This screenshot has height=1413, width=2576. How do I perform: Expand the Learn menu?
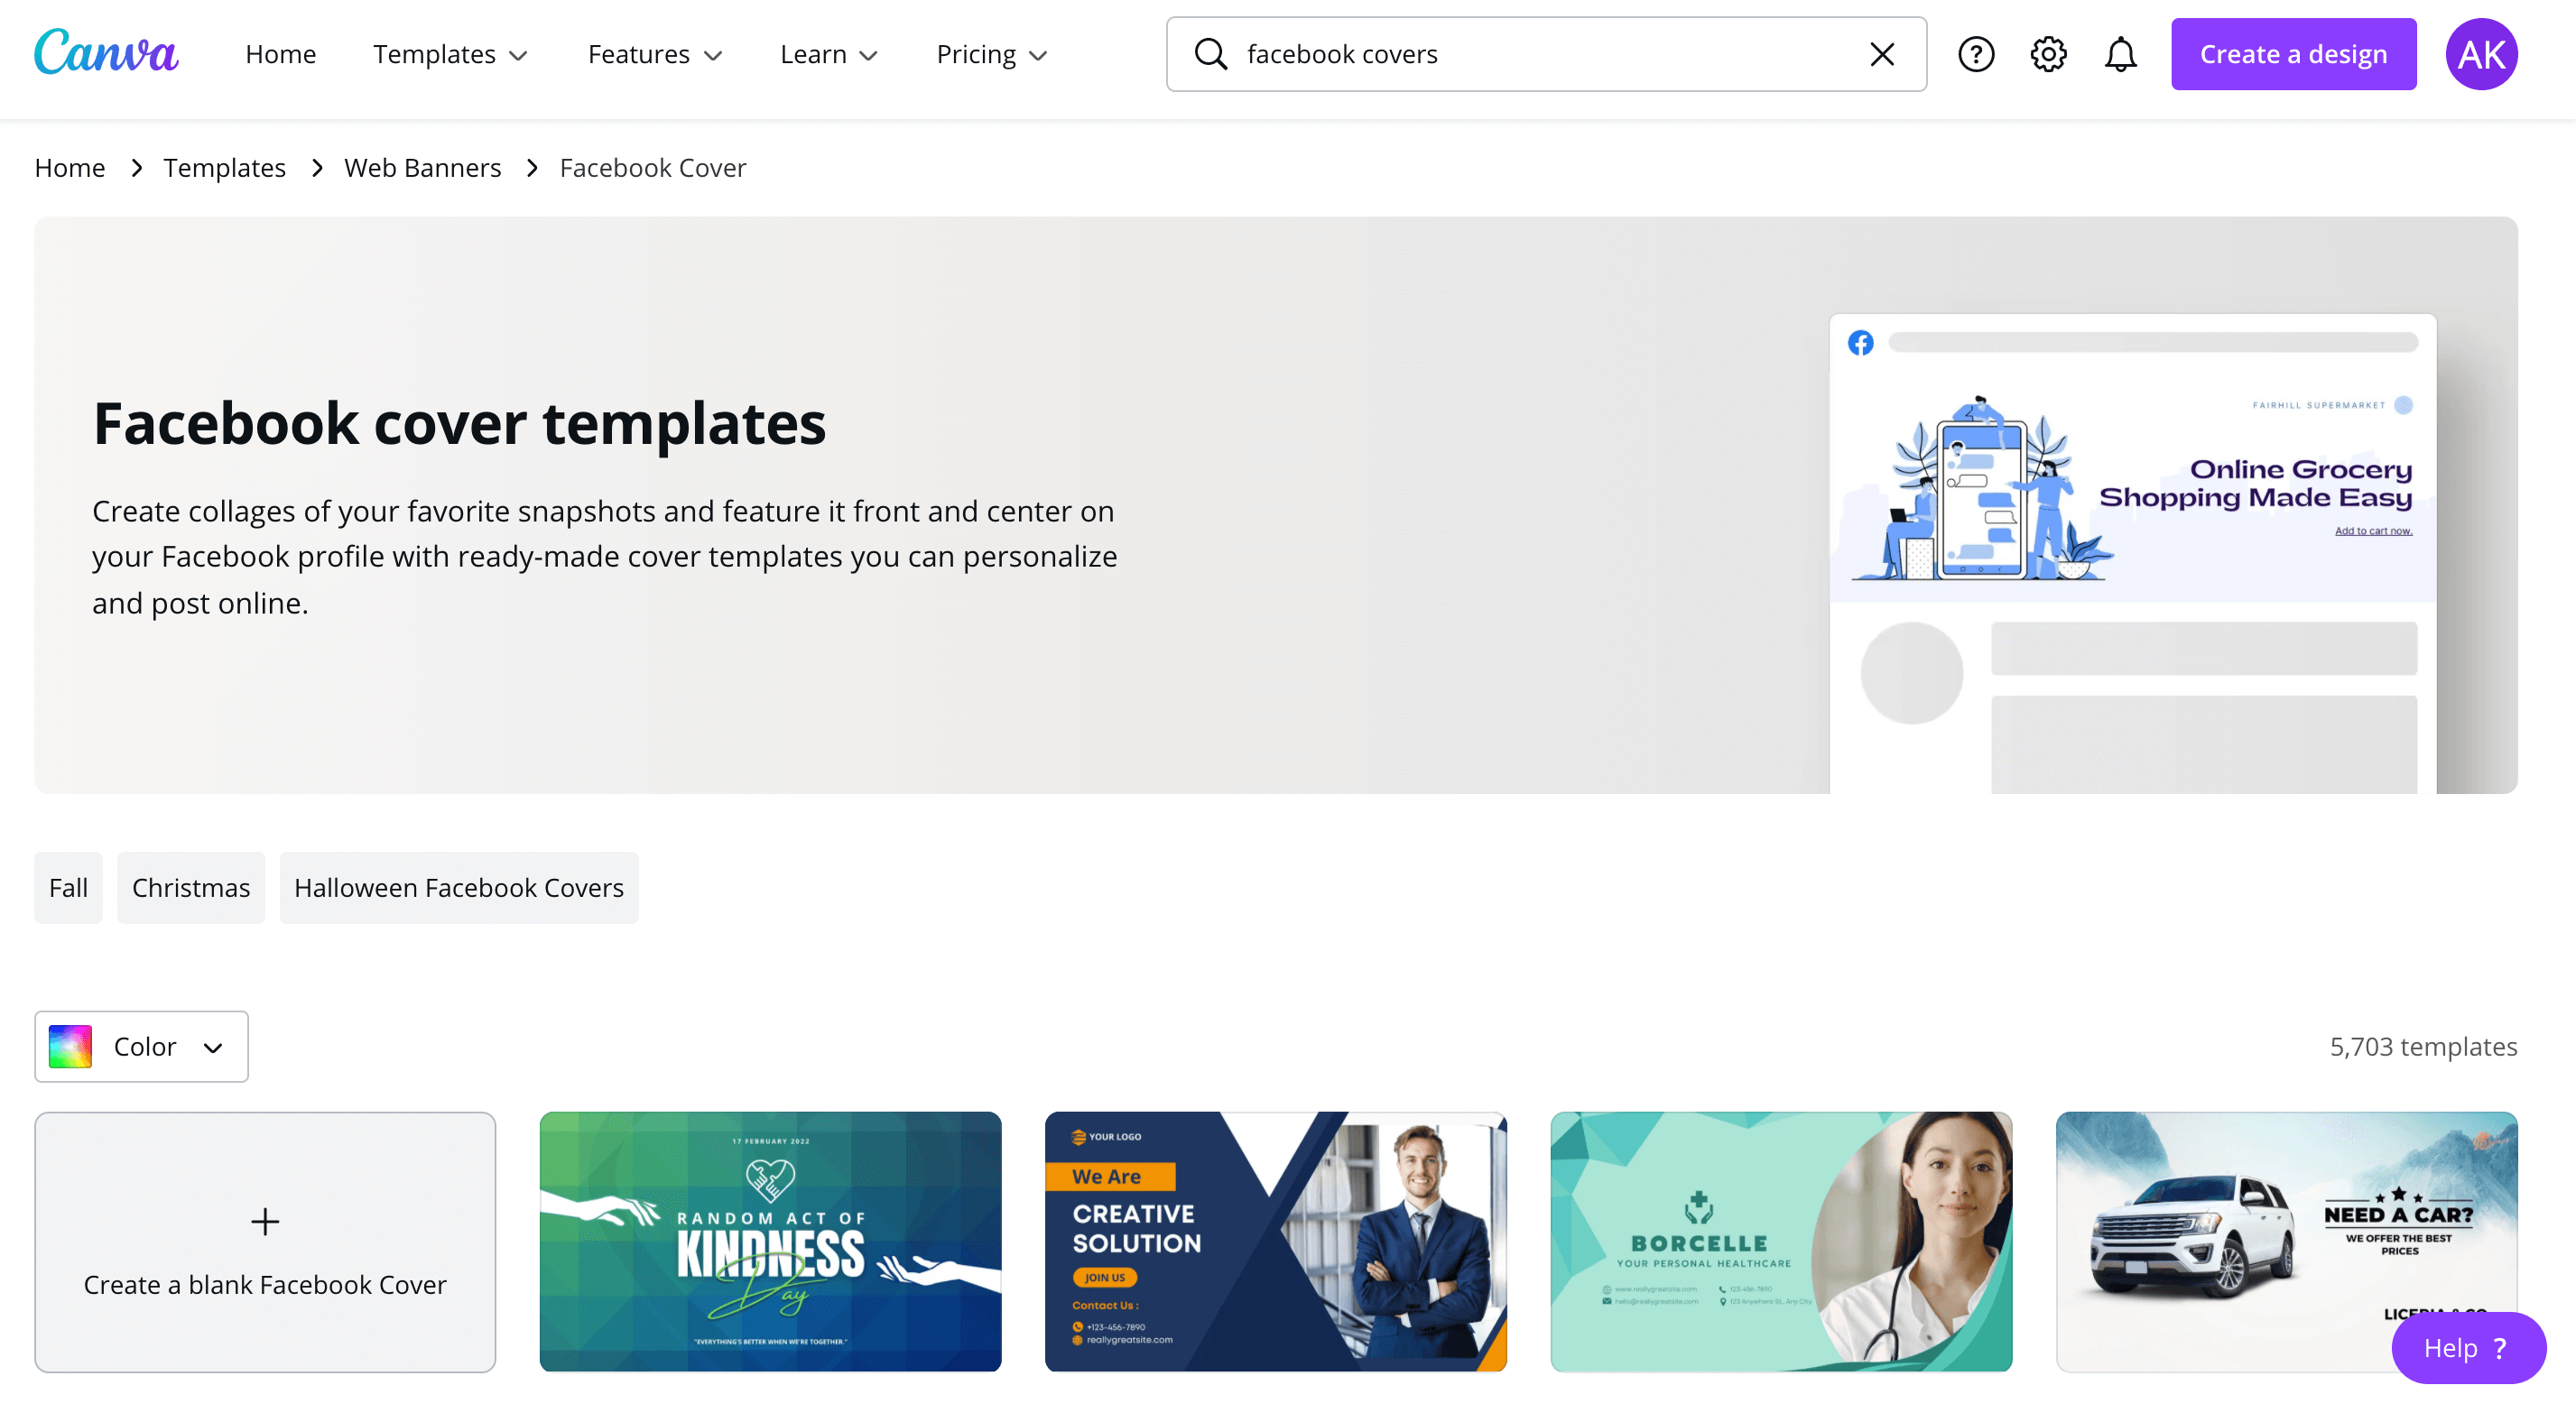[828, 54]
